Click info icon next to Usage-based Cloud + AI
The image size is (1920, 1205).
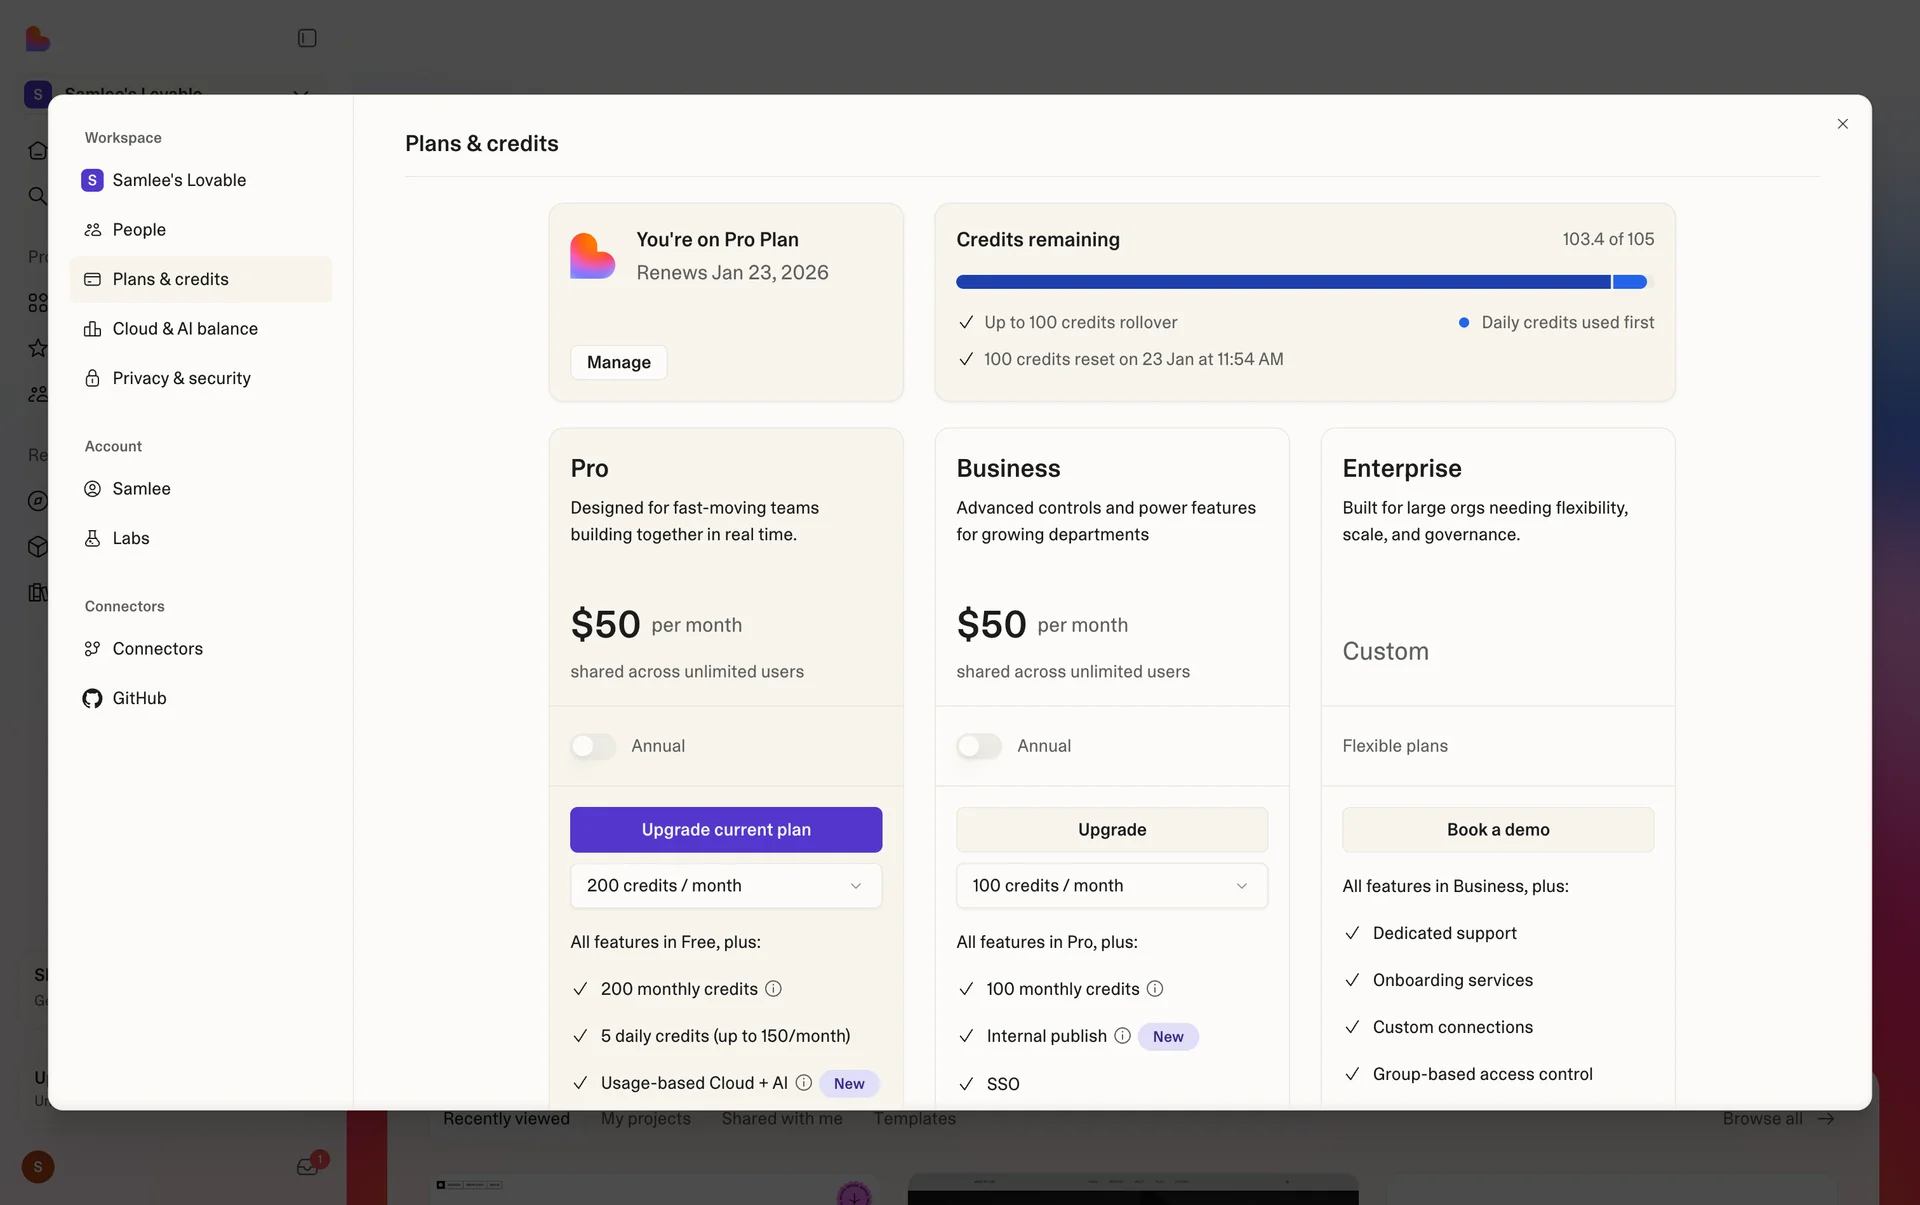[803, 1083]
